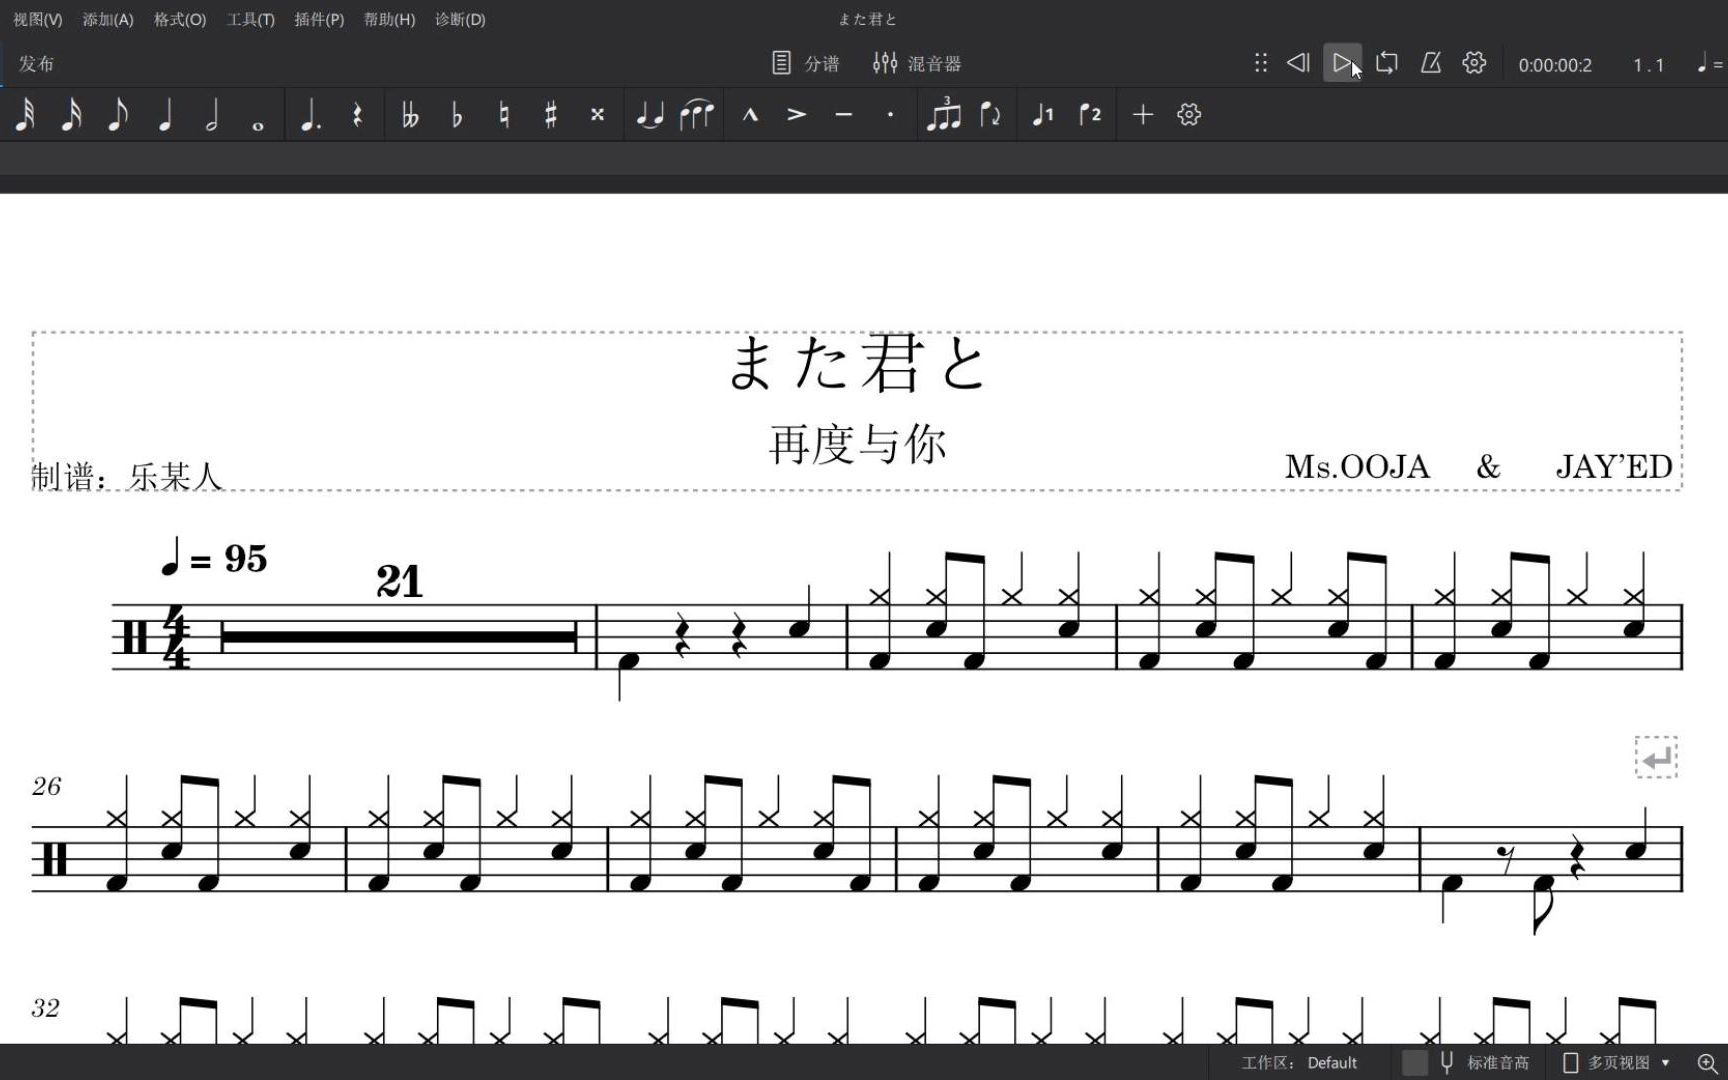
Task: Click the playback toolbar drag handle
Action: (x=1261, y=63)
